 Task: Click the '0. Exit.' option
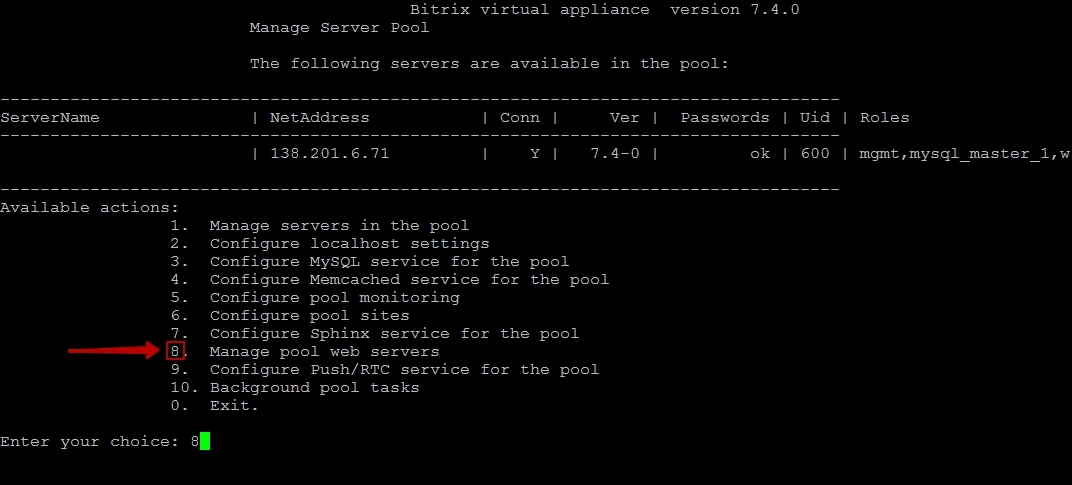[x=215, y=405]
